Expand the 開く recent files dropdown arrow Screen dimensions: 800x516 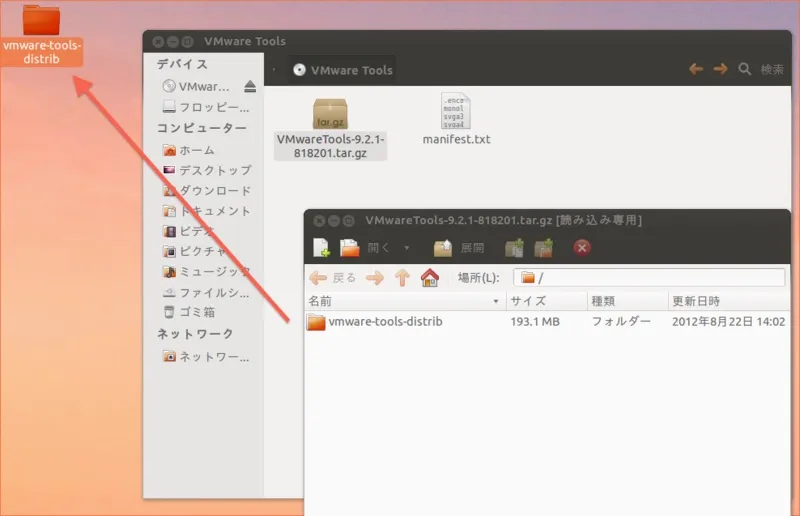(407, 248)
